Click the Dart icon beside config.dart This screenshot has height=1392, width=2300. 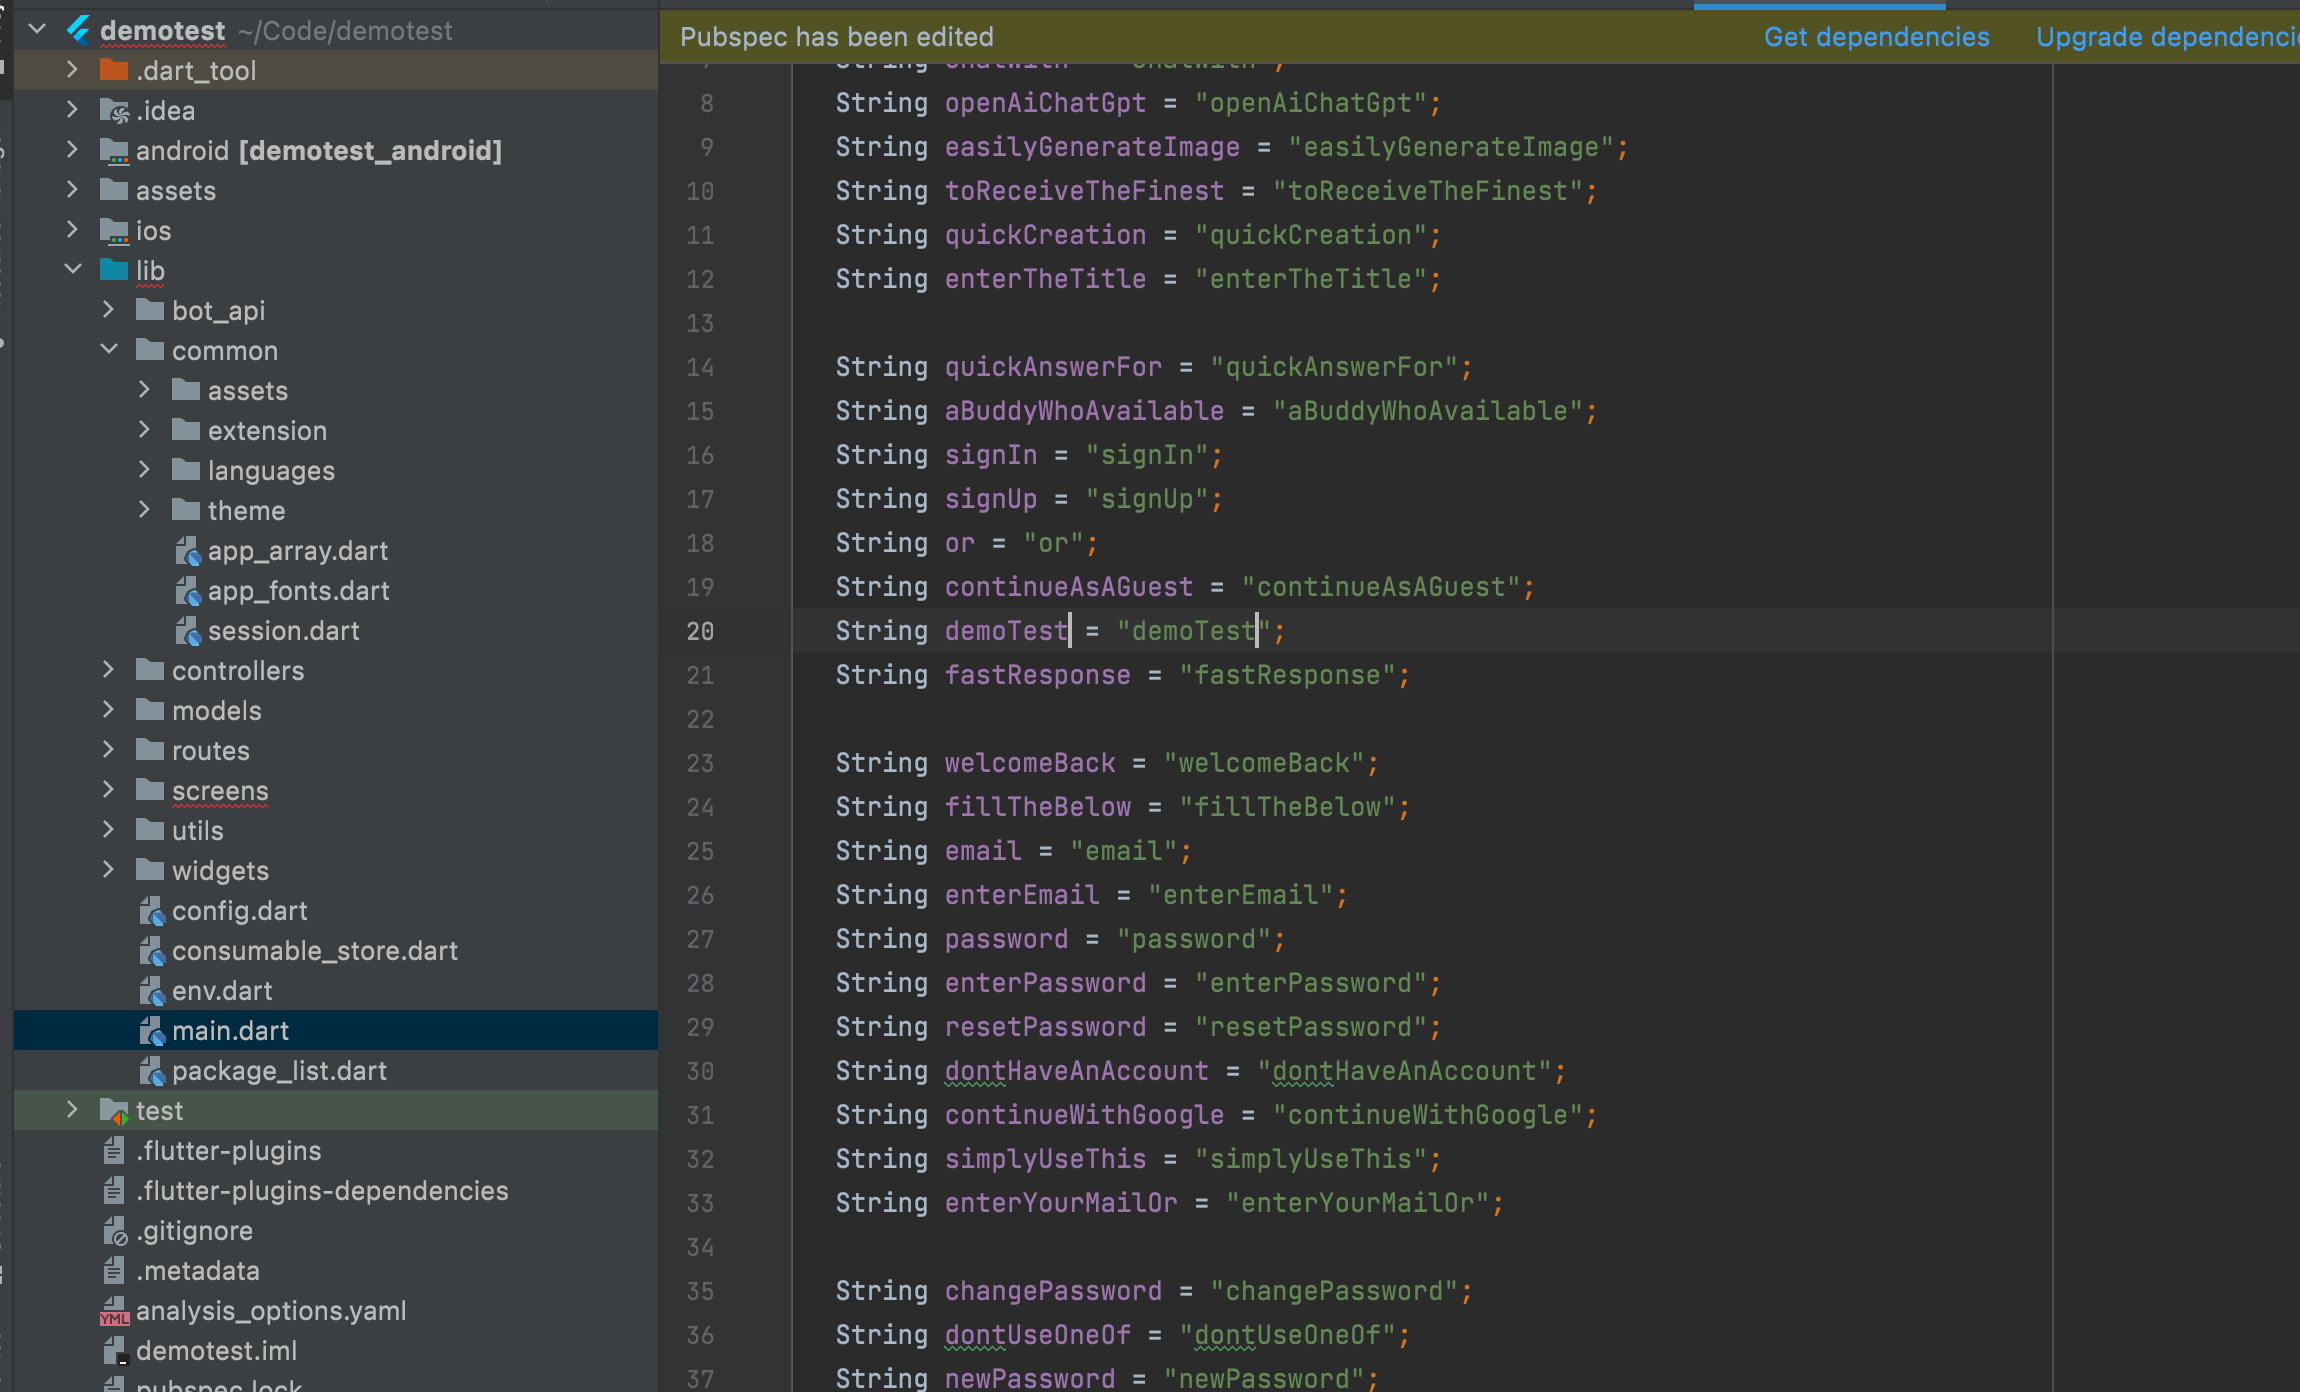(152, 910)
